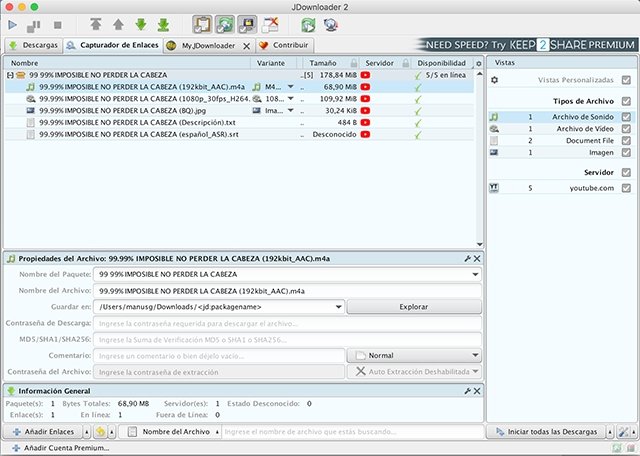Click the globe update toolbar icon
Viewport: 640px width, 456px height.
[x=331, y=25]
